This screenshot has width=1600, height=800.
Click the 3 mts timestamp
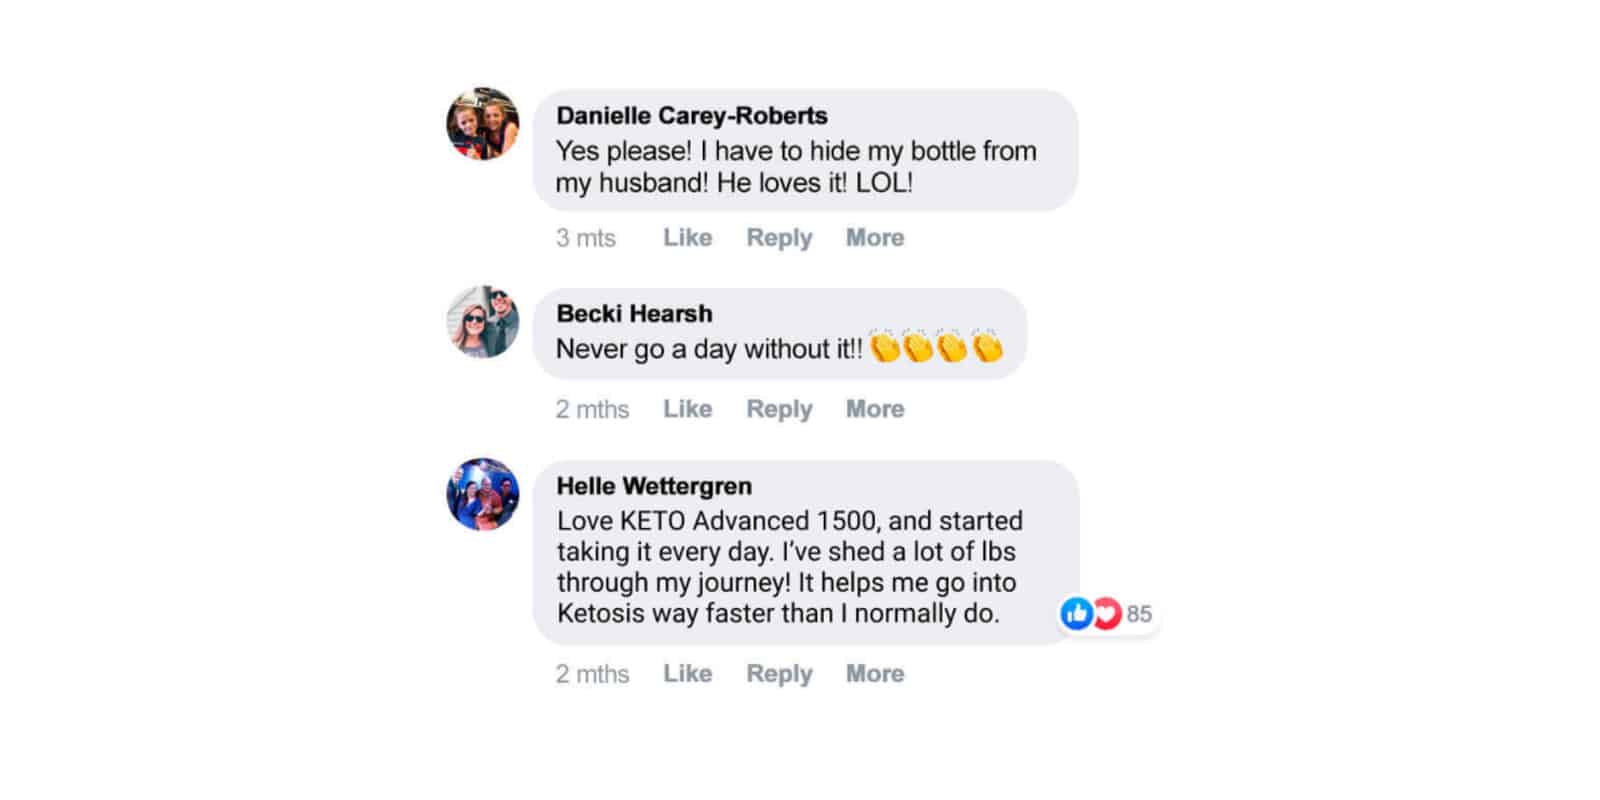pyautogui.click(x=586, y=238)
